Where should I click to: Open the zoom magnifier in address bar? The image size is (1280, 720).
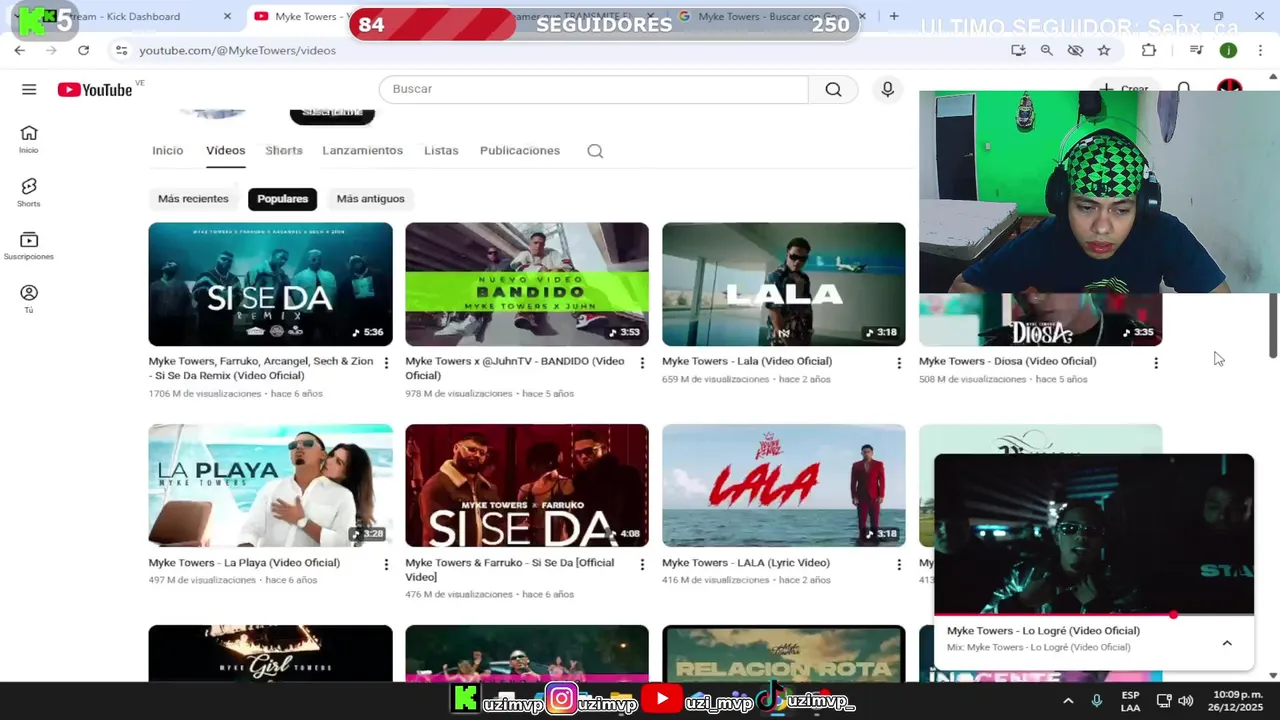(x=1046, y=50)
